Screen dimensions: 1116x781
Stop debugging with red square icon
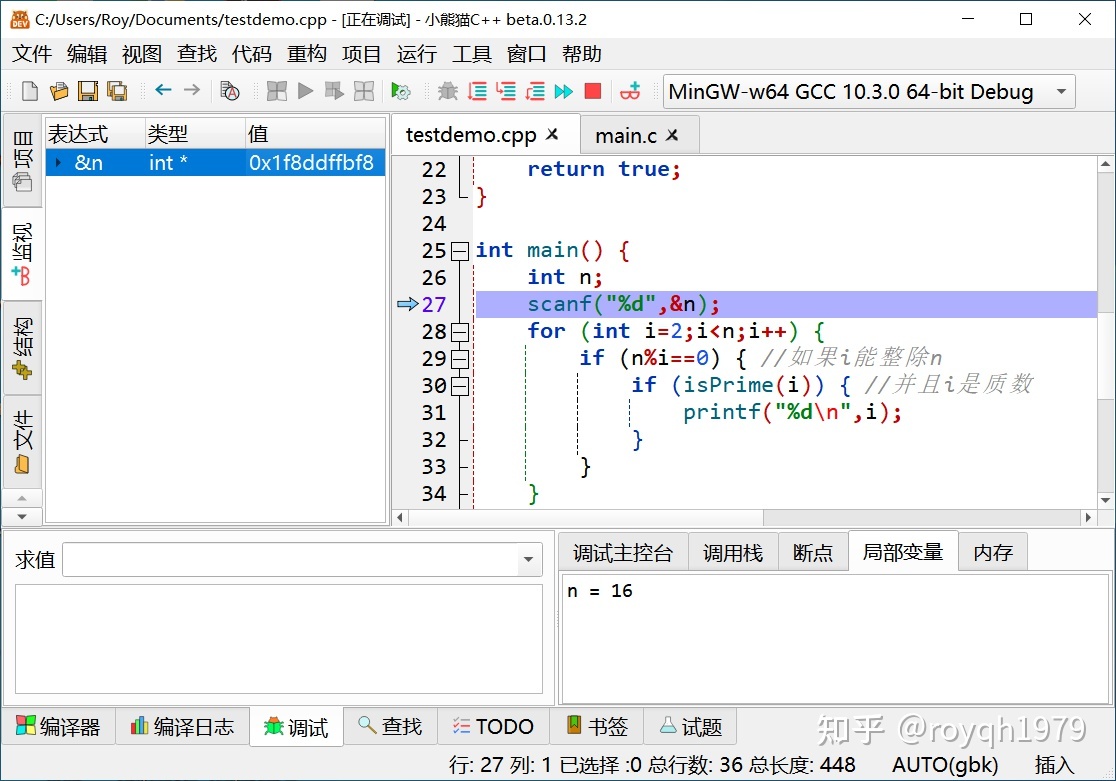click(593, 91)
